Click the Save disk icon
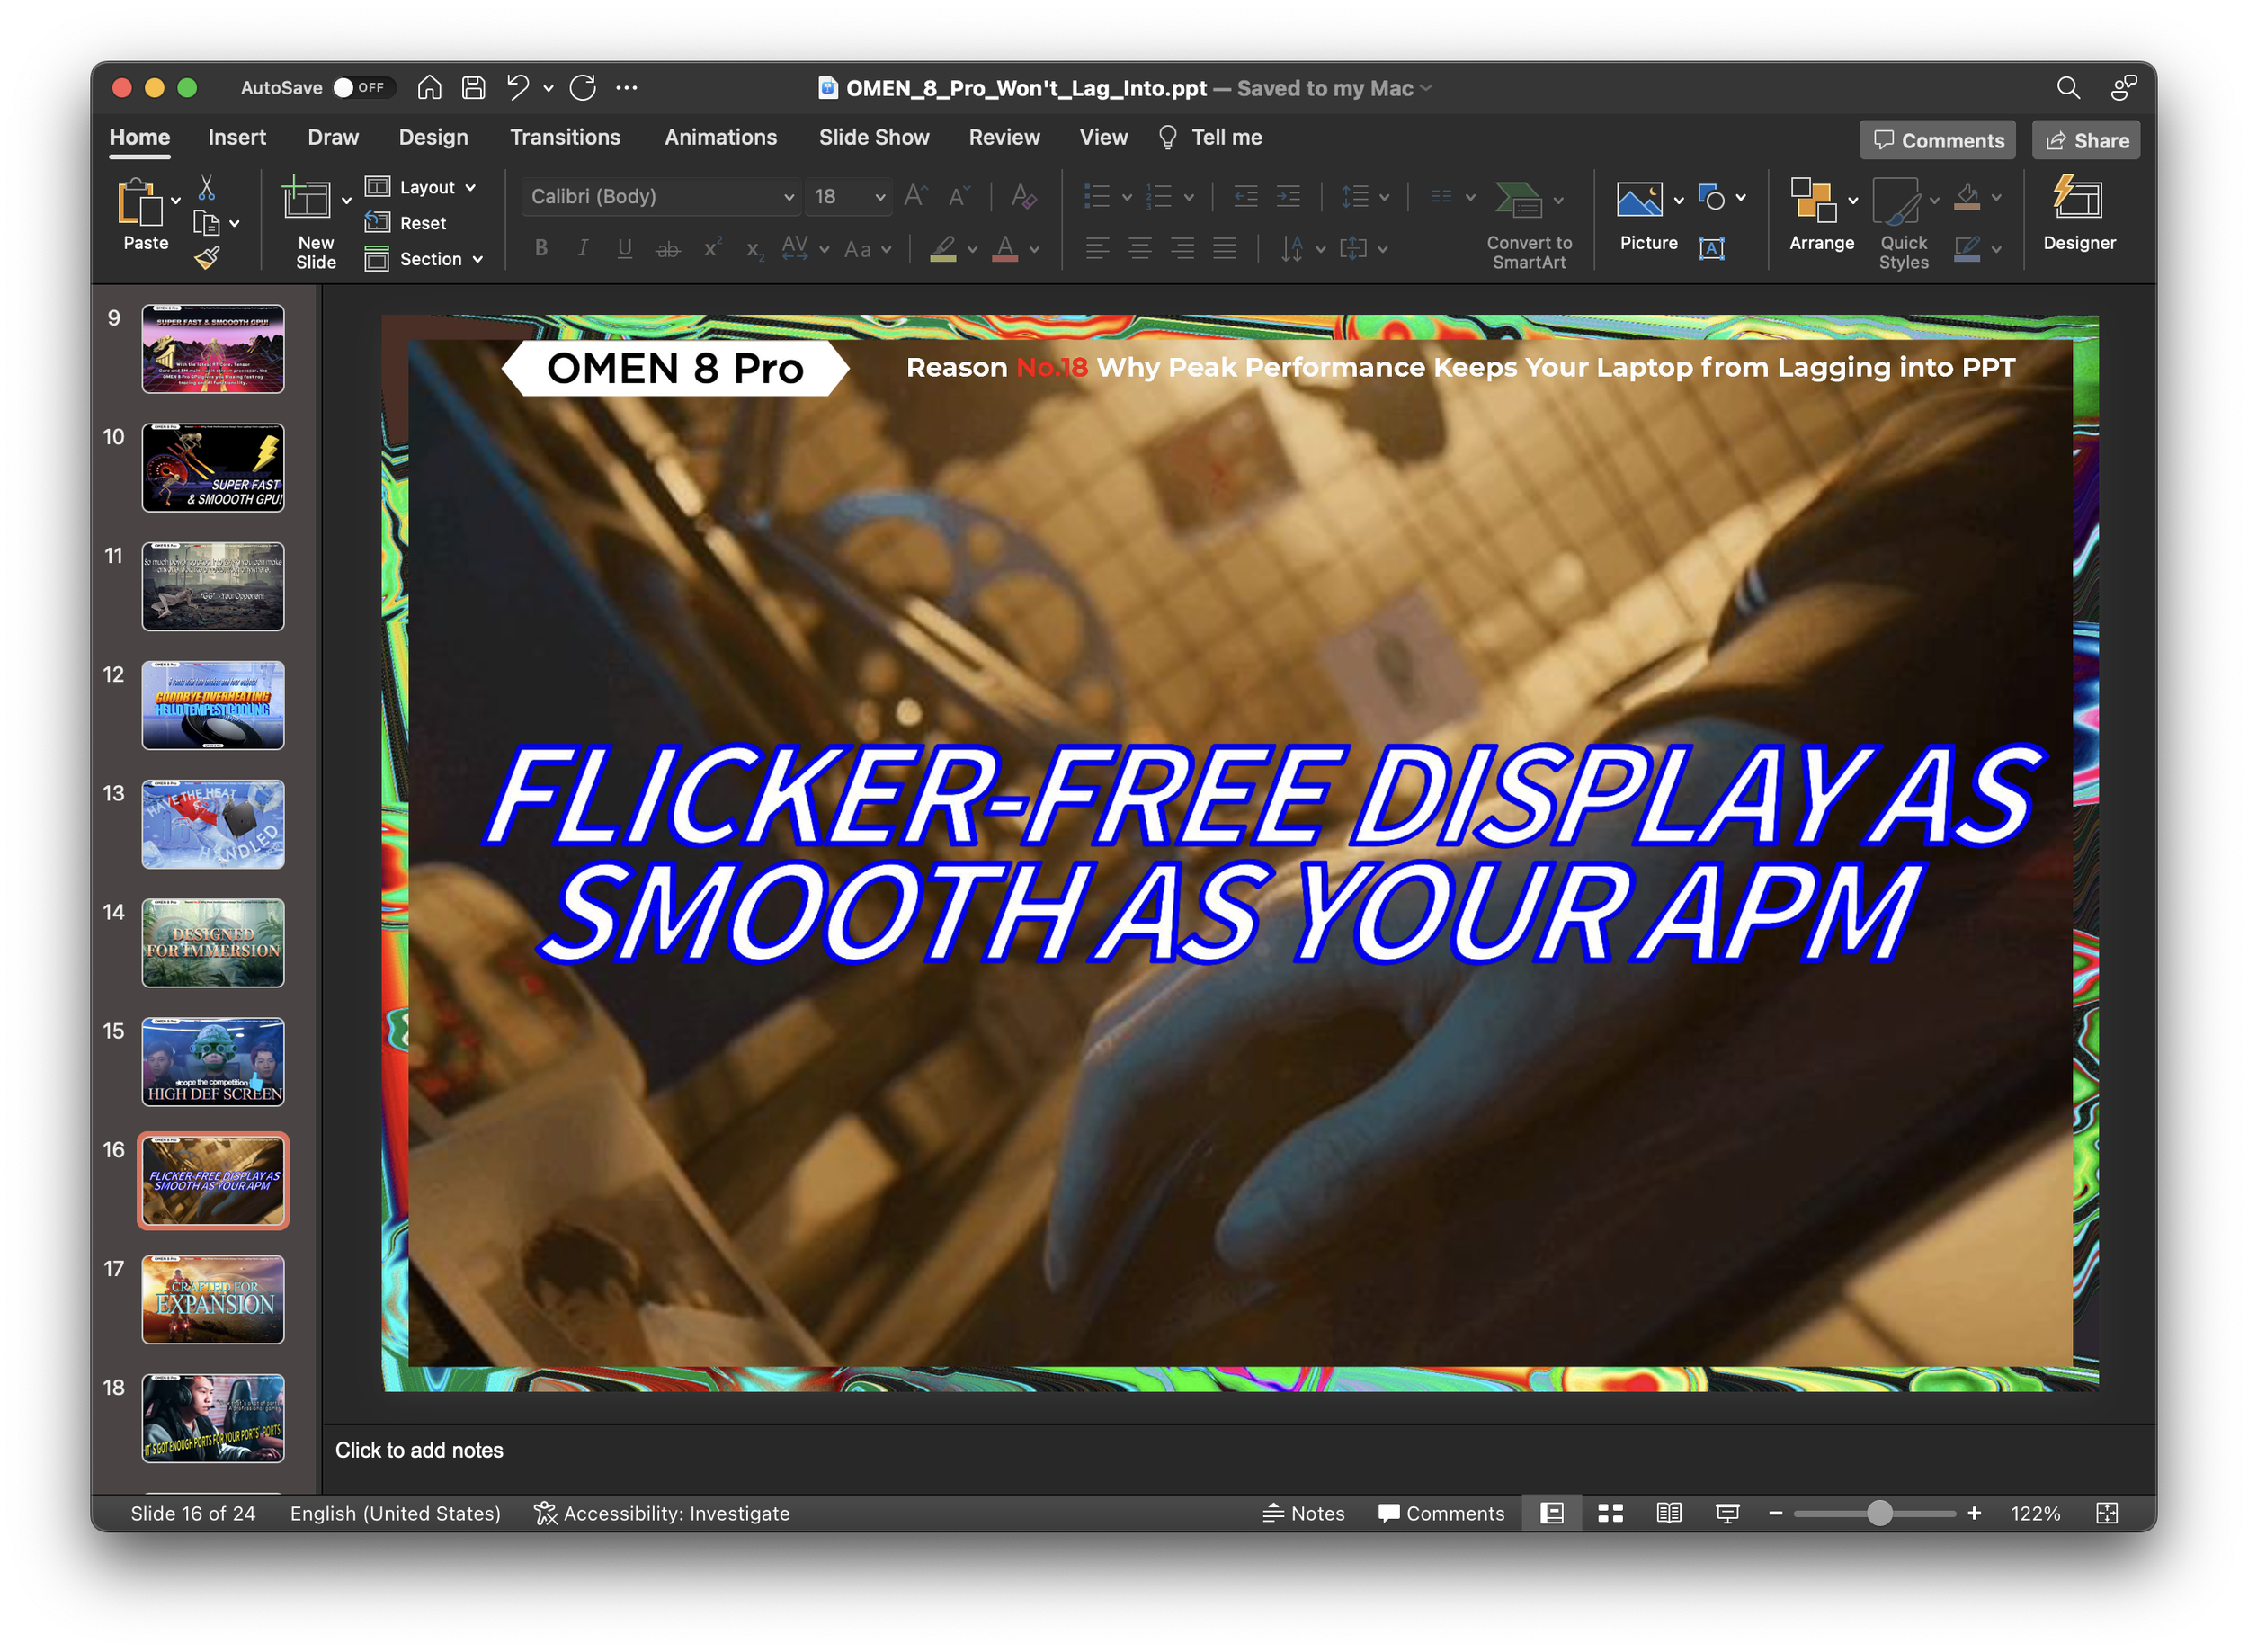Screen dimensions: 2248x1652 [x=473, y=88]
